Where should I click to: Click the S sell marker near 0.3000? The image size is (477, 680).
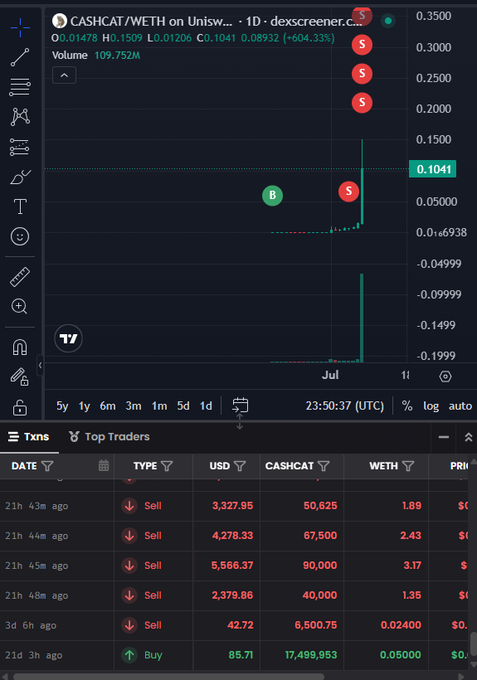[362, 45]
